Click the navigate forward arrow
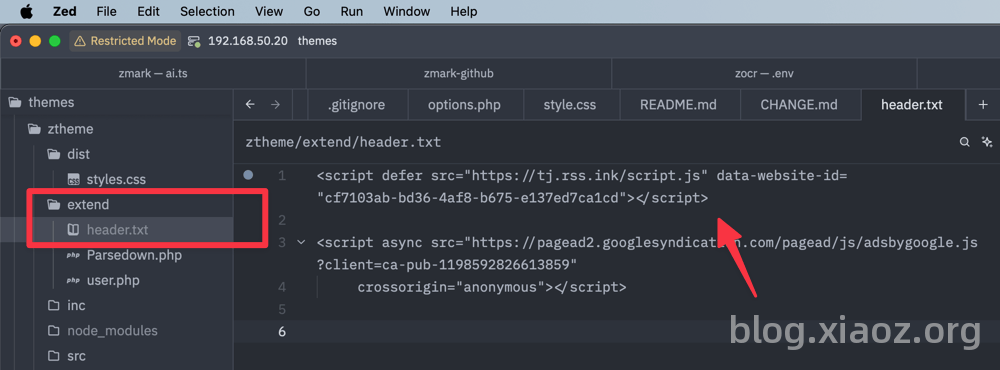Image resolution: width=1000 pixels, height=370 pixels. pos(276,105)
